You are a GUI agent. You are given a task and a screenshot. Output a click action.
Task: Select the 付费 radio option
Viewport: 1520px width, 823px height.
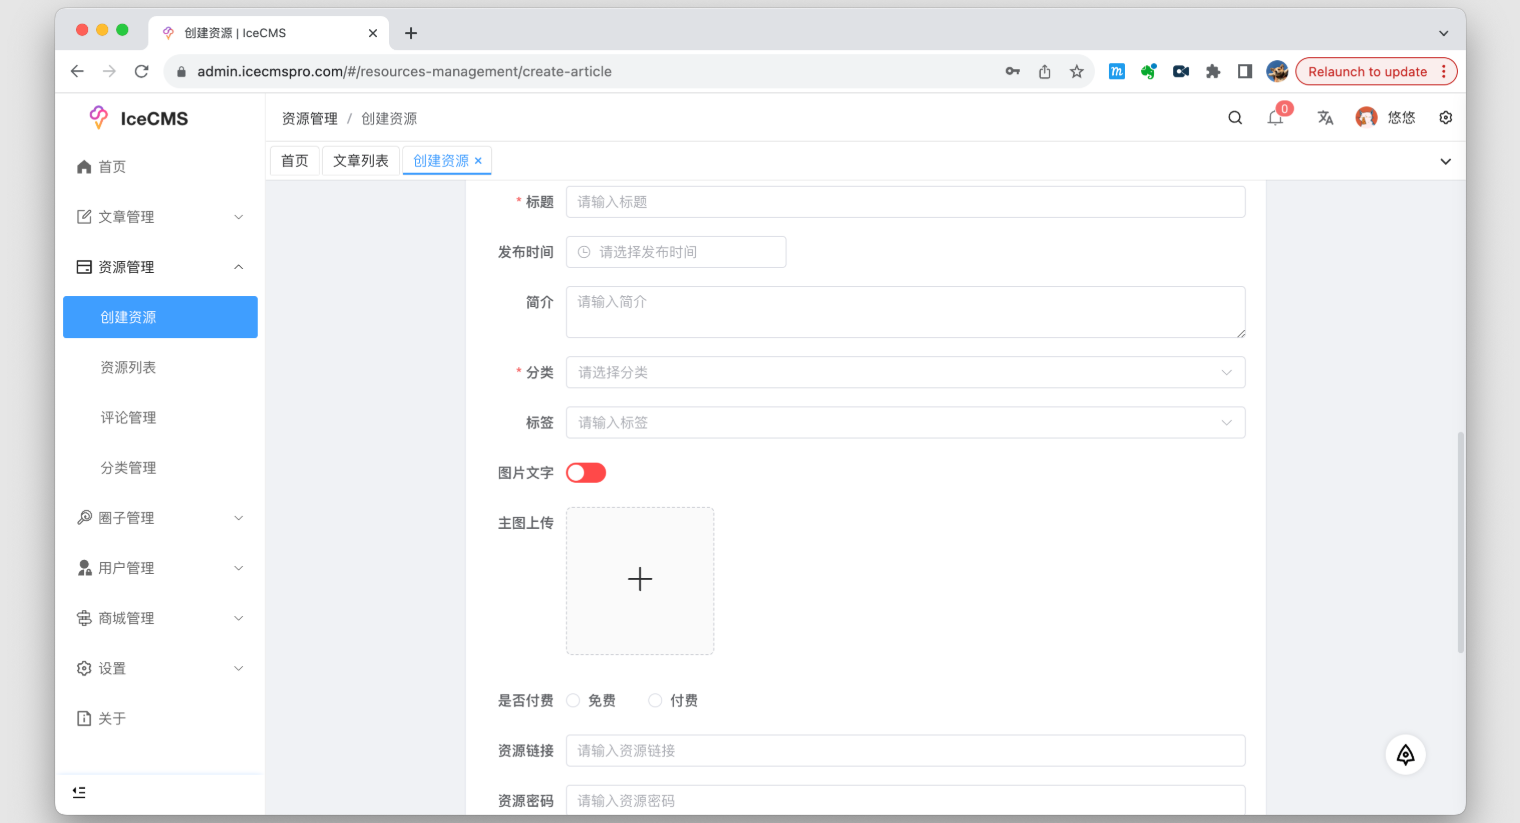[x=655, y=700]
